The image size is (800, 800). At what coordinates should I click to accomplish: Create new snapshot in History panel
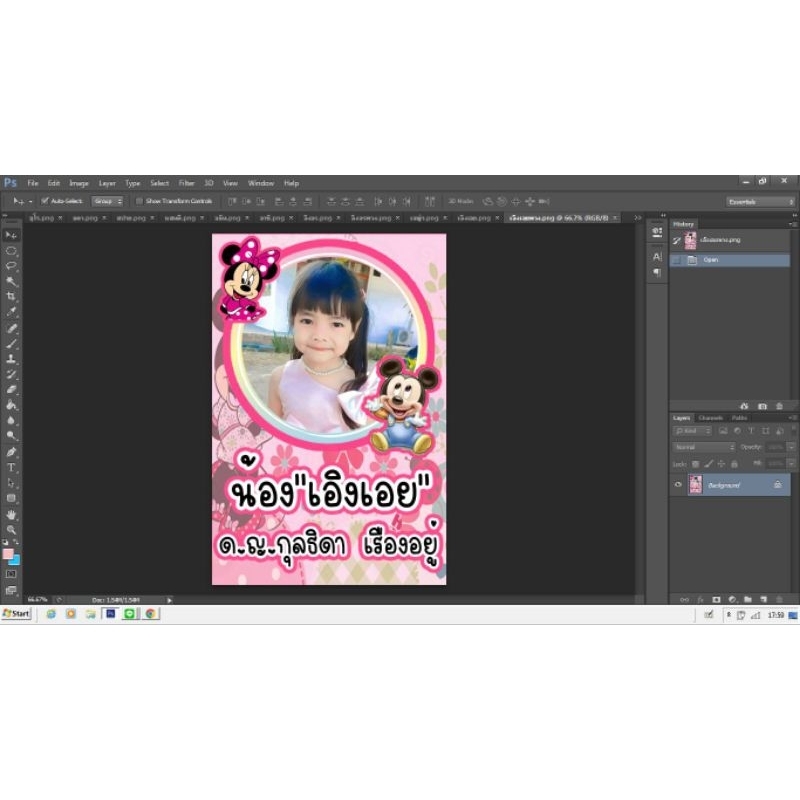(762, 406)
